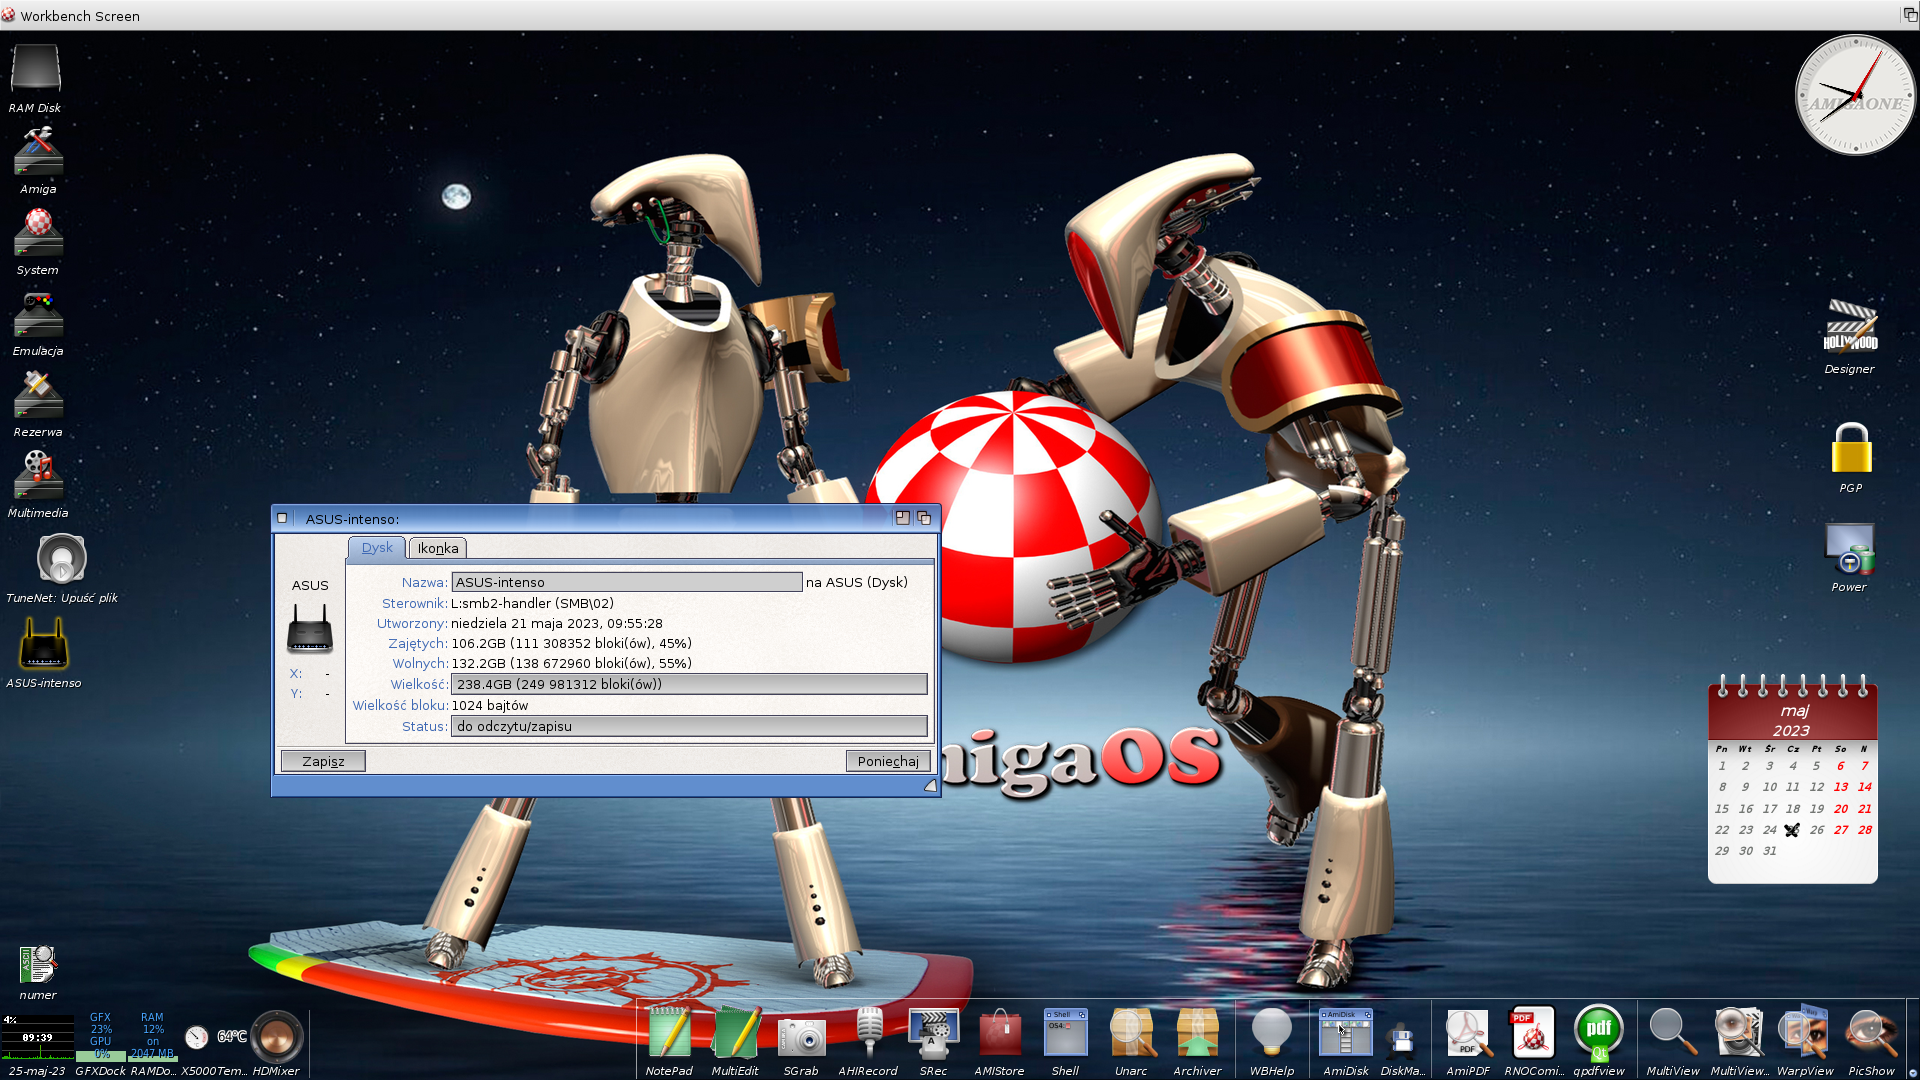This screenshot has height=1080, width=1920.
Task: Open the Multimedia drive icon
Action: 38,476
